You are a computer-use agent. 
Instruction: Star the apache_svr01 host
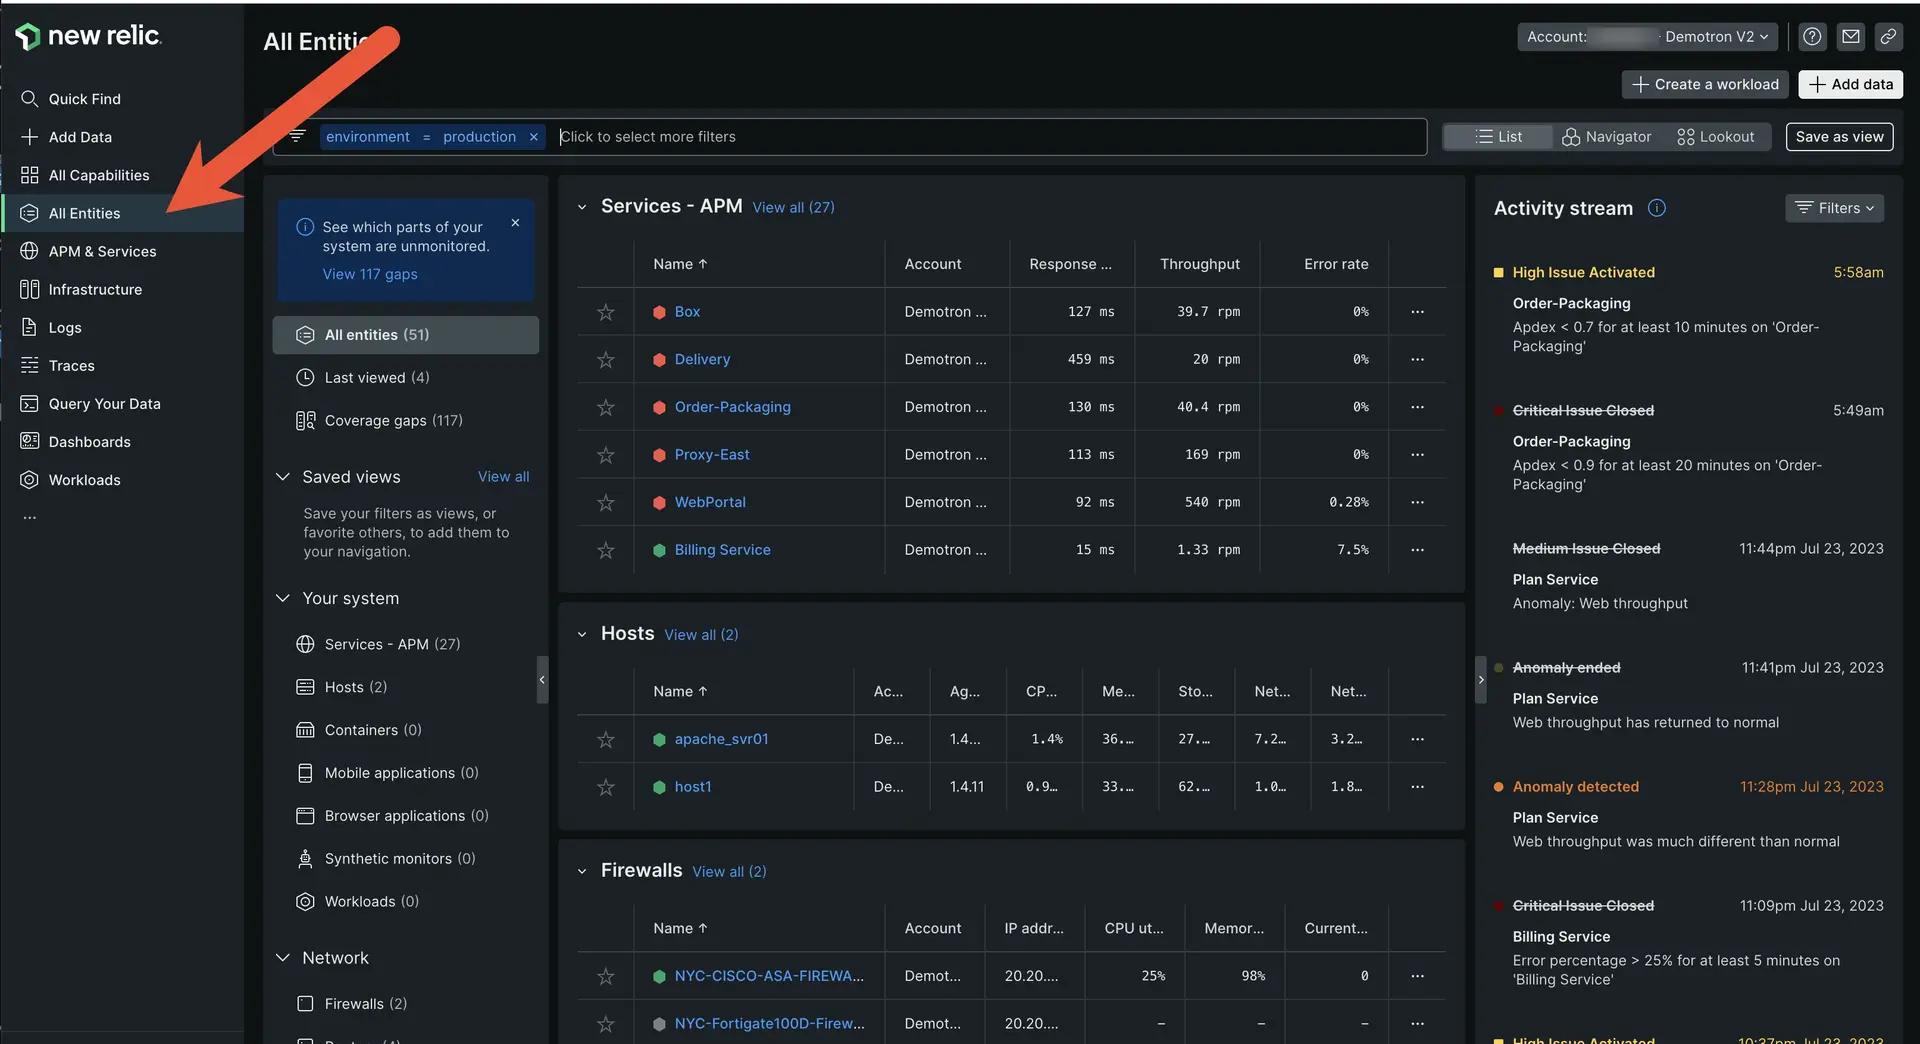click(x=606, y=740)
